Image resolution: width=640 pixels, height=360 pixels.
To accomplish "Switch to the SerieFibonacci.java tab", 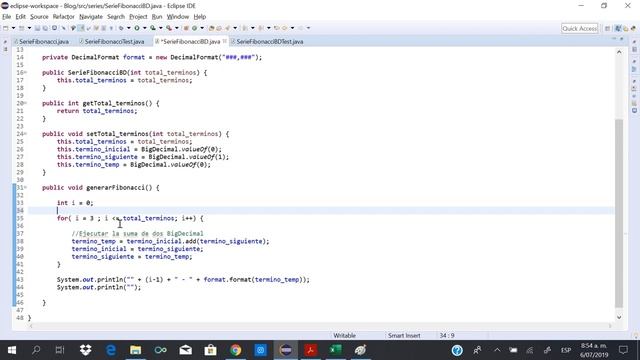I will [41, 42].
